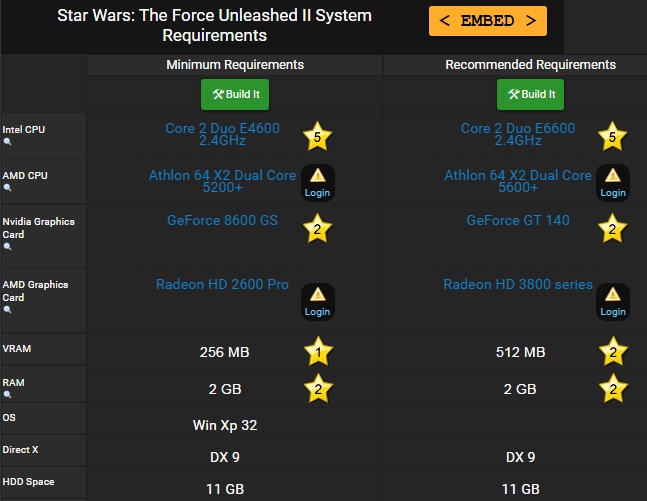Click star rating 1 beside 256 MB VRAM
647x501 pixels.
click(317, 352)
